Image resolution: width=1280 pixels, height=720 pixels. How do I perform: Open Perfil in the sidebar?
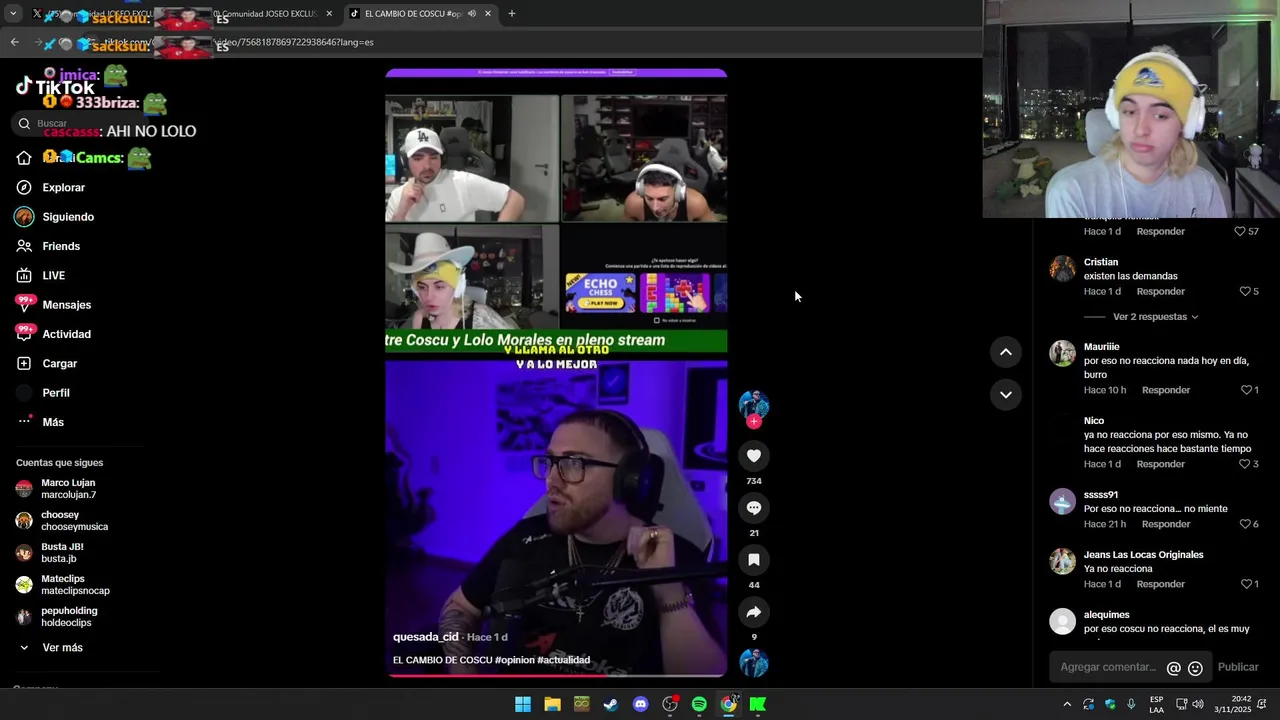click(56, 393)
